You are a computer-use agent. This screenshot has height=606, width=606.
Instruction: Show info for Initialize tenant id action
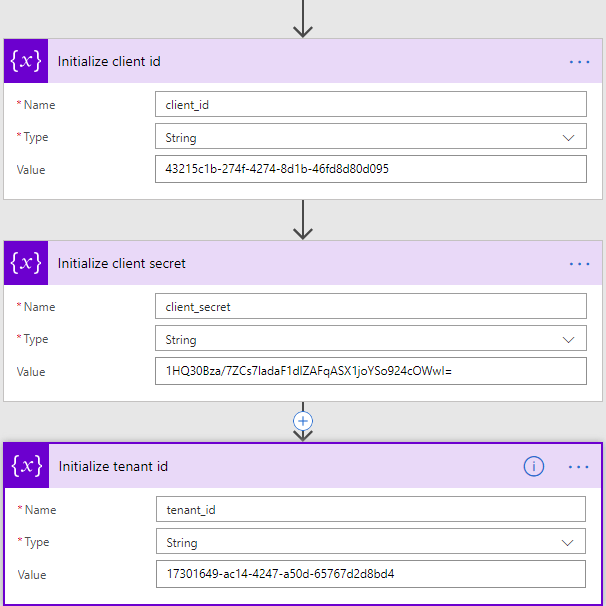(534, 466)
